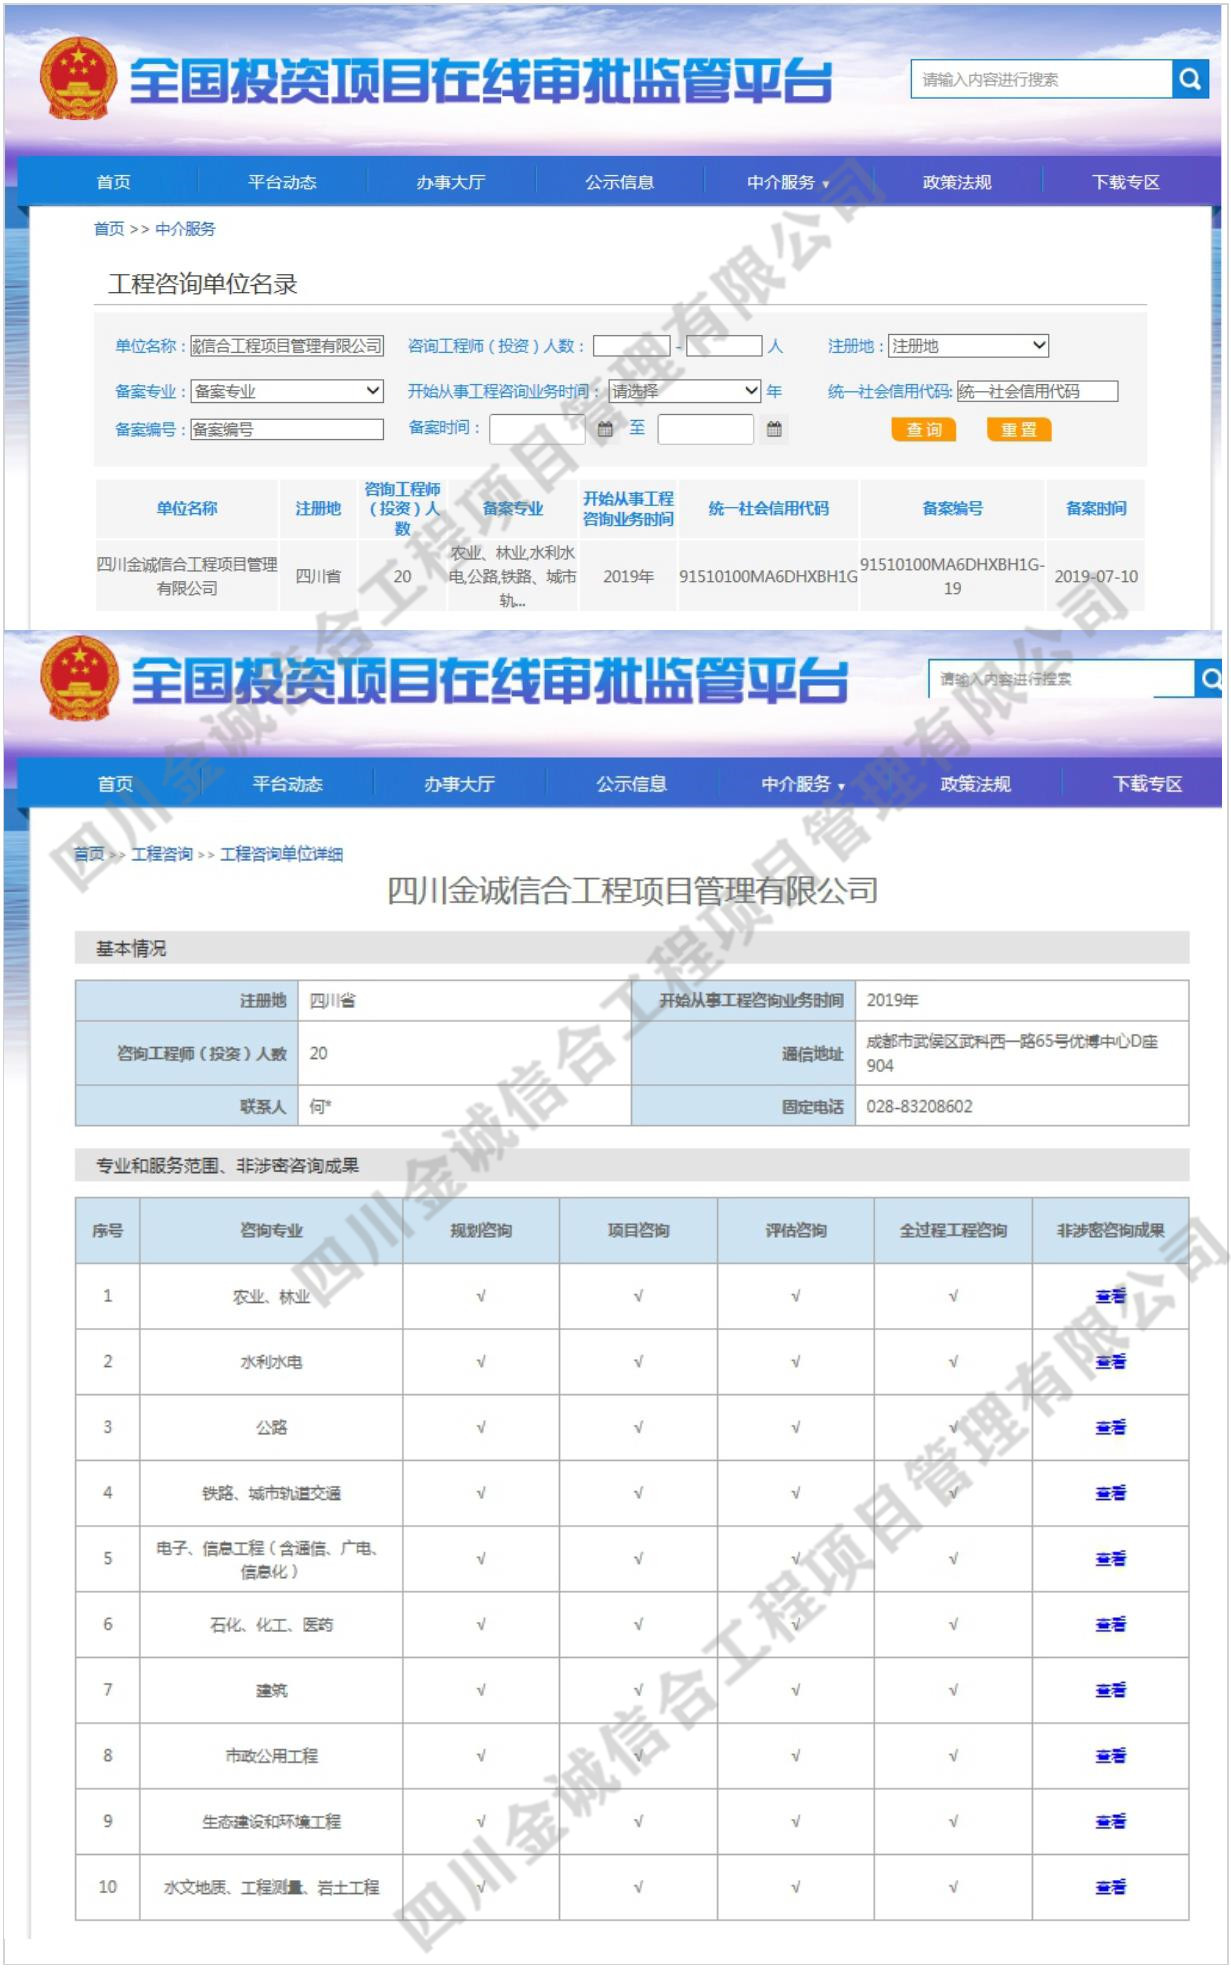Image resolution: width=1231 pixels, height=1968 pixels.
Task: Open 下载专区 on the directory page nav
Action: tap(1126, 182)
